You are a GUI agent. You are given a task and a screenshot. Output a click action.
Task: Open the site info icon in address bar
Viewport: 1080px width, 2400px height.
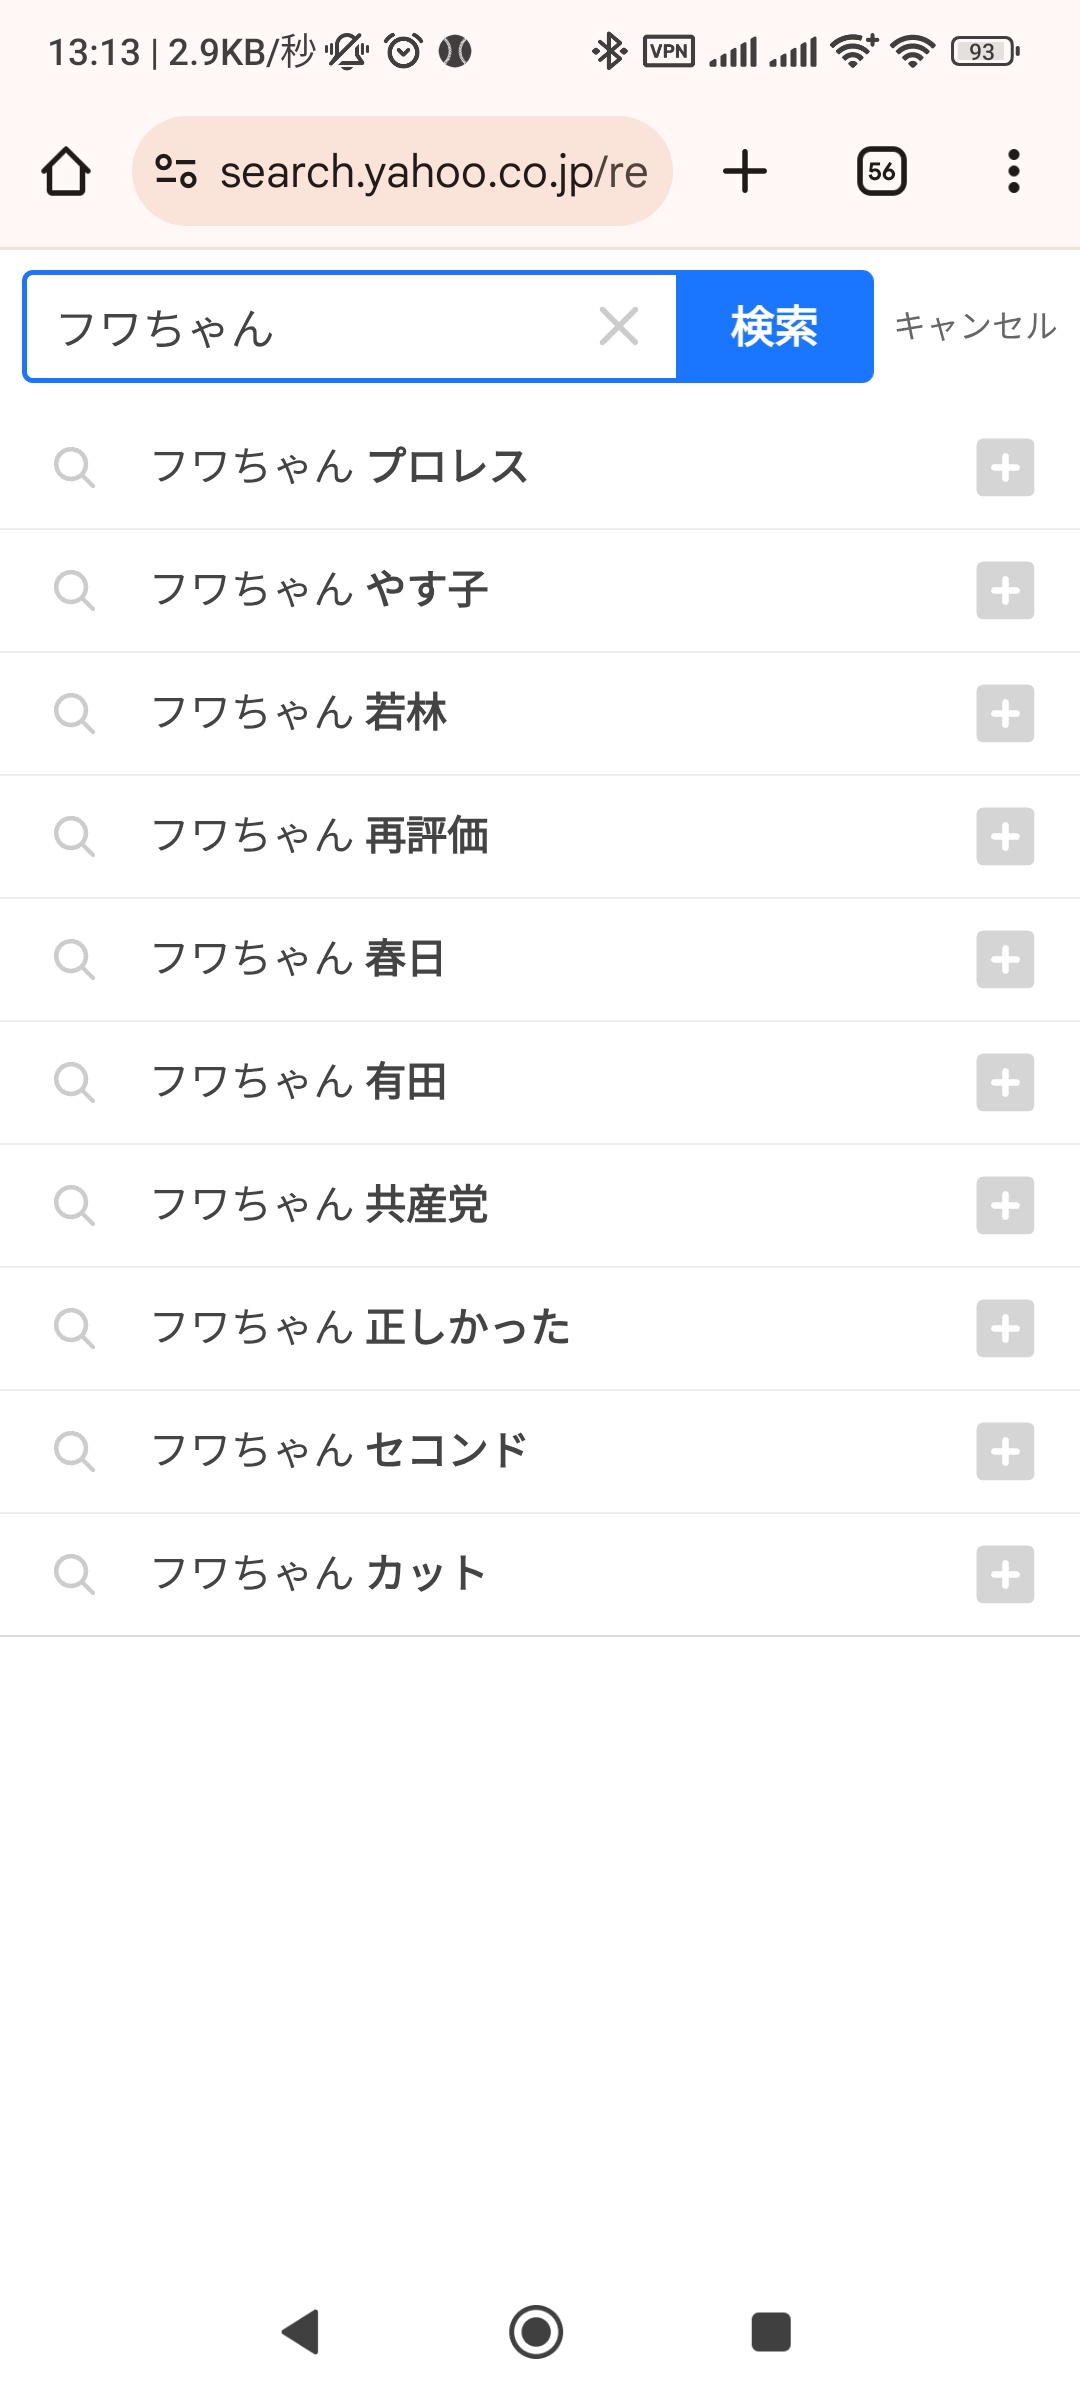(x=176, y=172)
